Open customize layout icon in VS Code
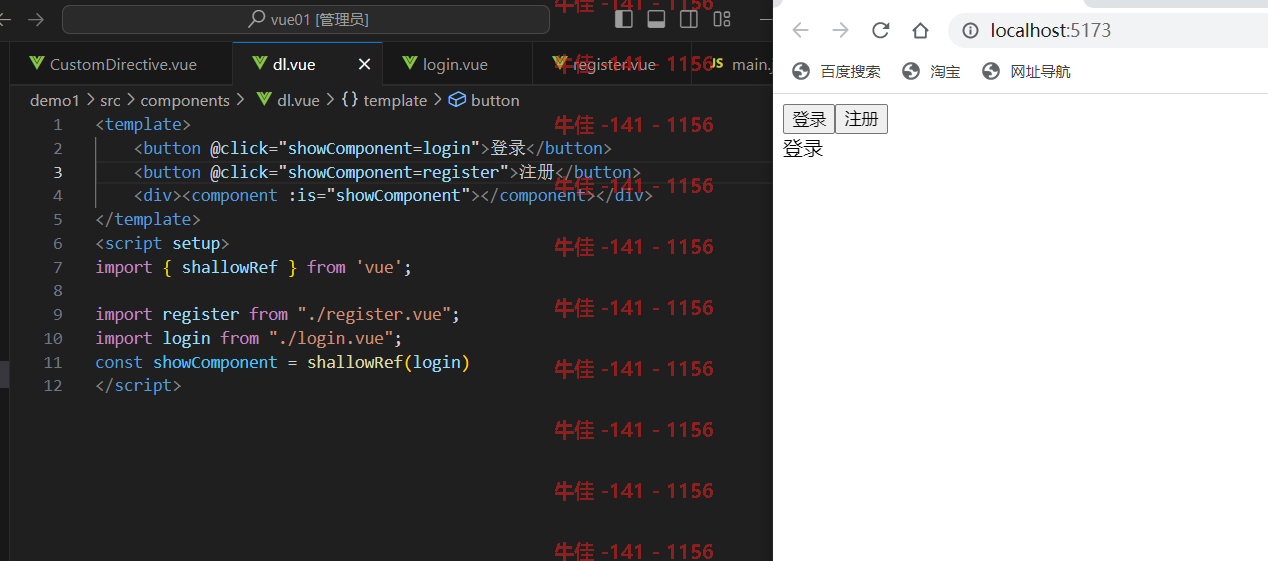This screenshot has width=1268, height=561. (x=722, y=19)
